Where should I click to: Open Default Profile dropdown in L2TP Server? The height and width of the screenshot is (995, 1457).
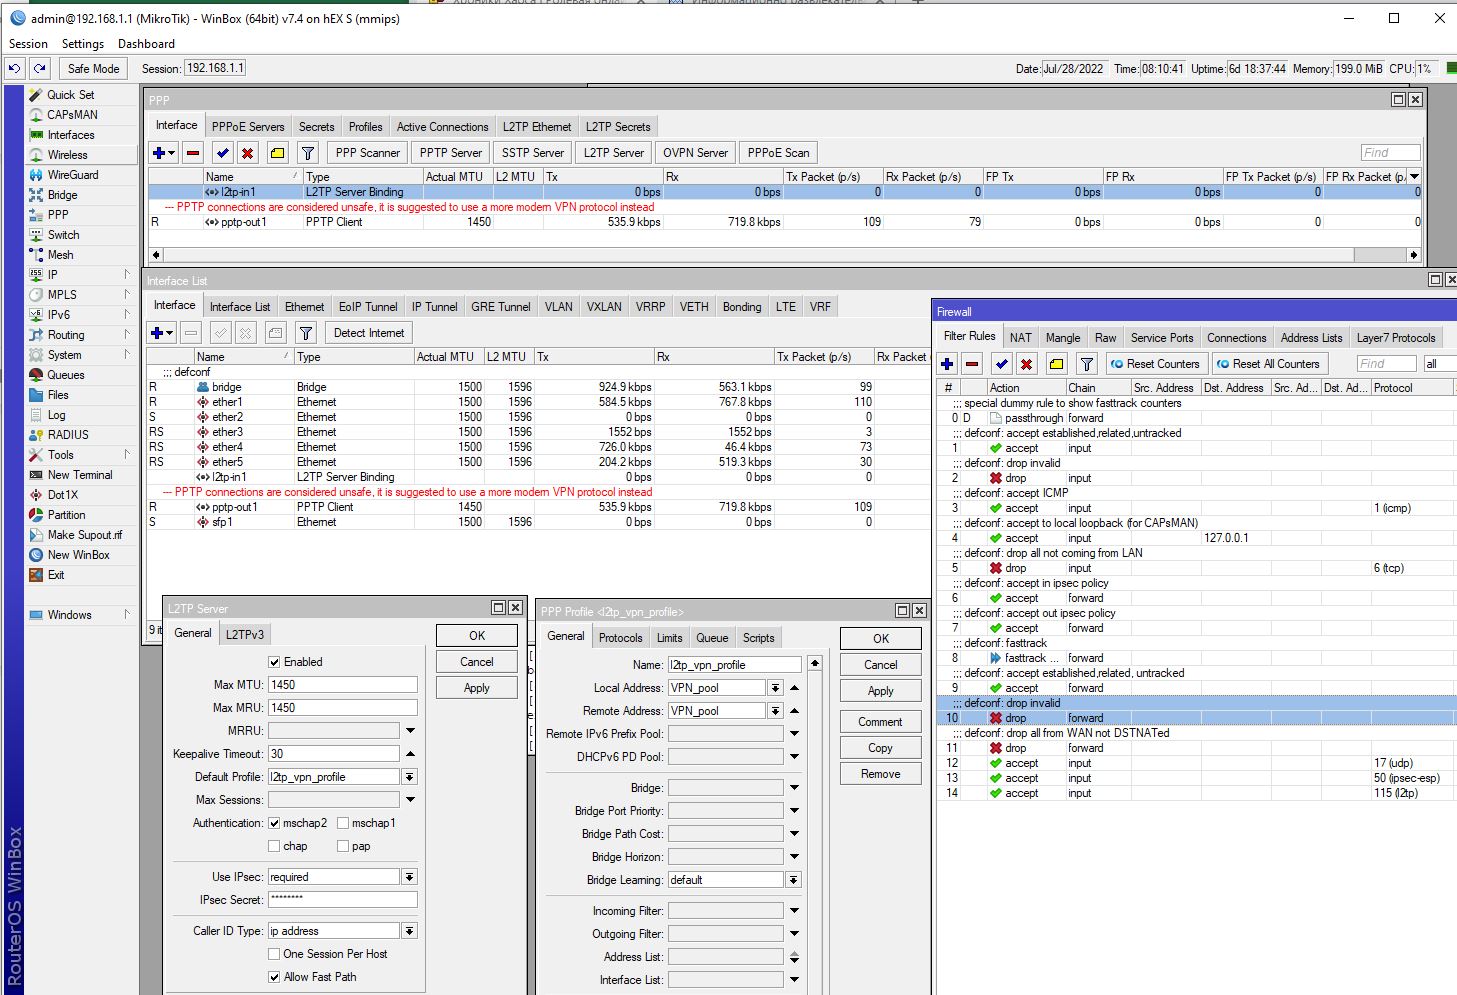(x=409, y=777)
